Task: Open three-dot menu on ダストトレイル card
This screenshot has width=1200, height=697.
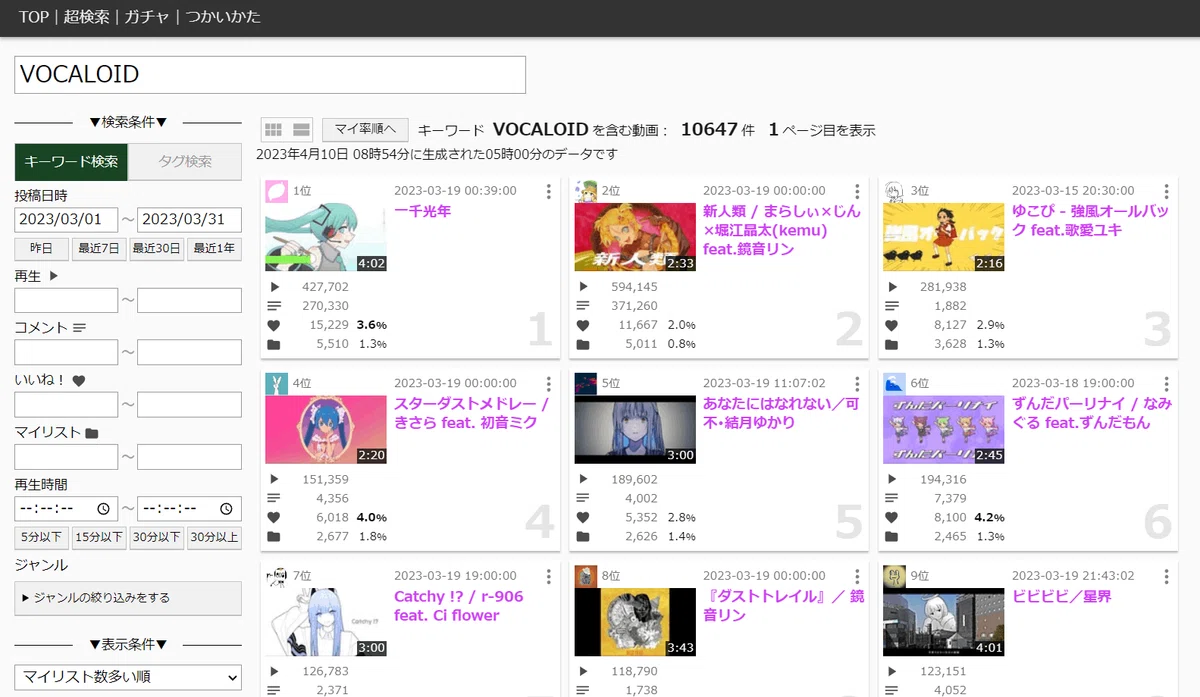Action: coord(857,577)
